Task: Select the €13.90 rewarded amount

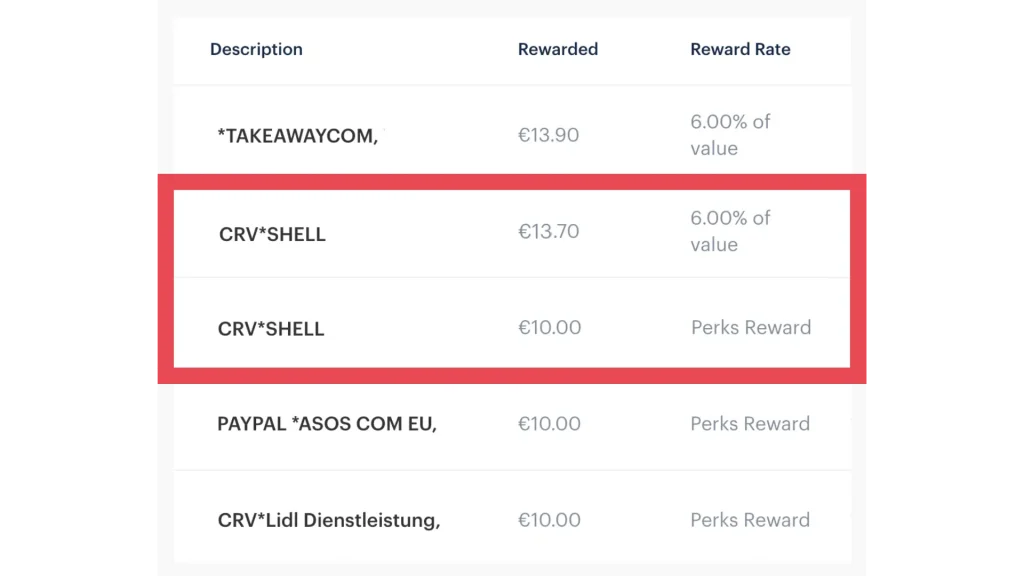Action: click(x=548, y=135)
